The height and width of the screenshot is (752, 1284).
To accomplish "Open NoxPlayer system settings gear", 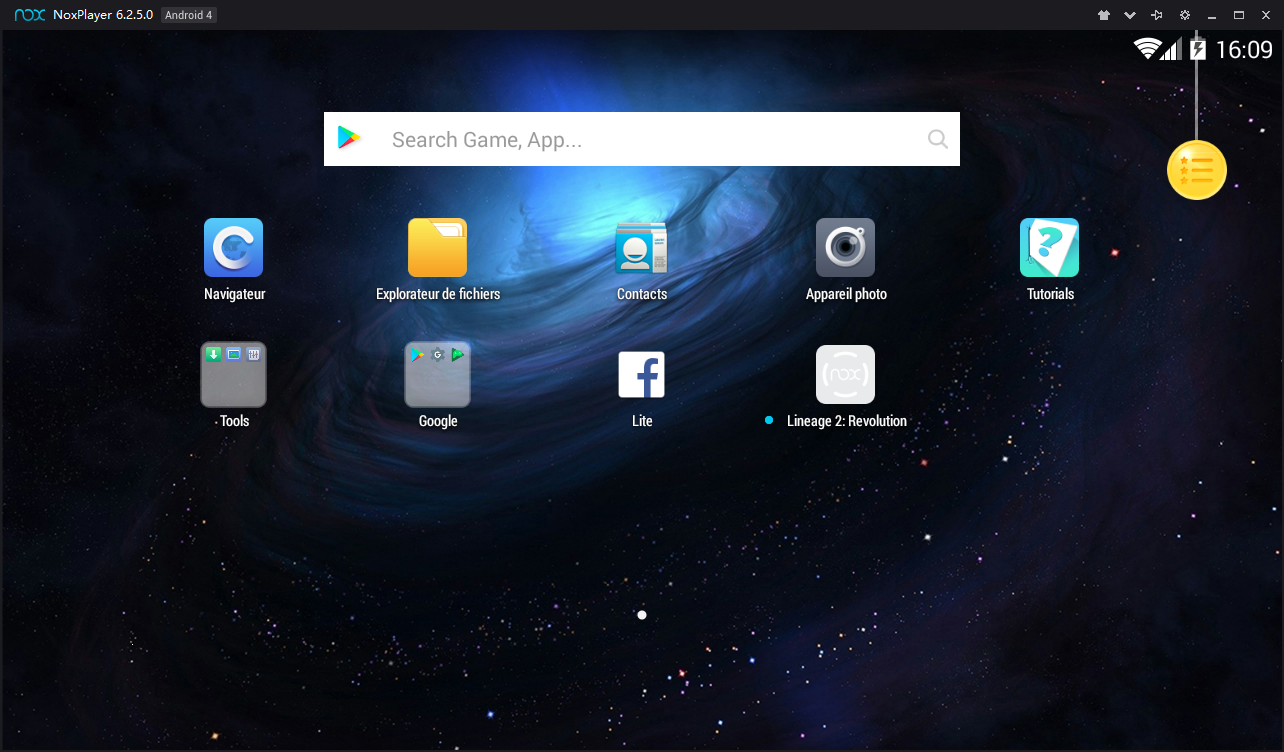I will coord(1185,15).
